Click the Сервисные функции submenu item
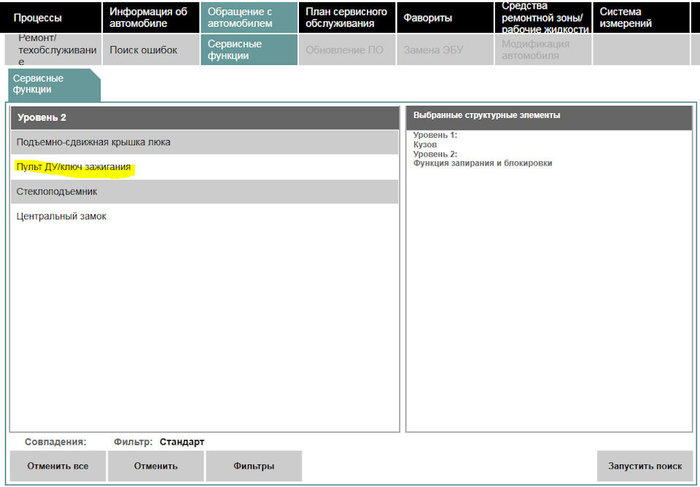Image resolution: width=700 pixels, height=487 pixels. pyautogui.click(x=247, y=50)
